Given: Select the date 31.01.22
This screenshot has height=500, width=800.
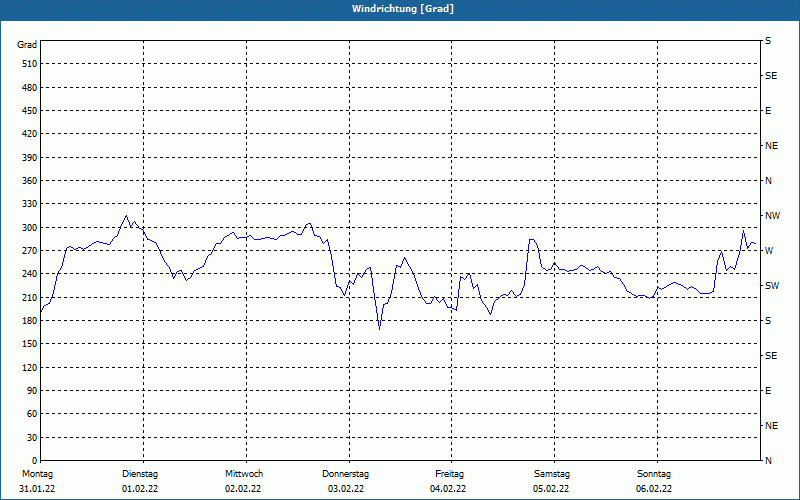Looking at the screenshot, I should point(37,489).
